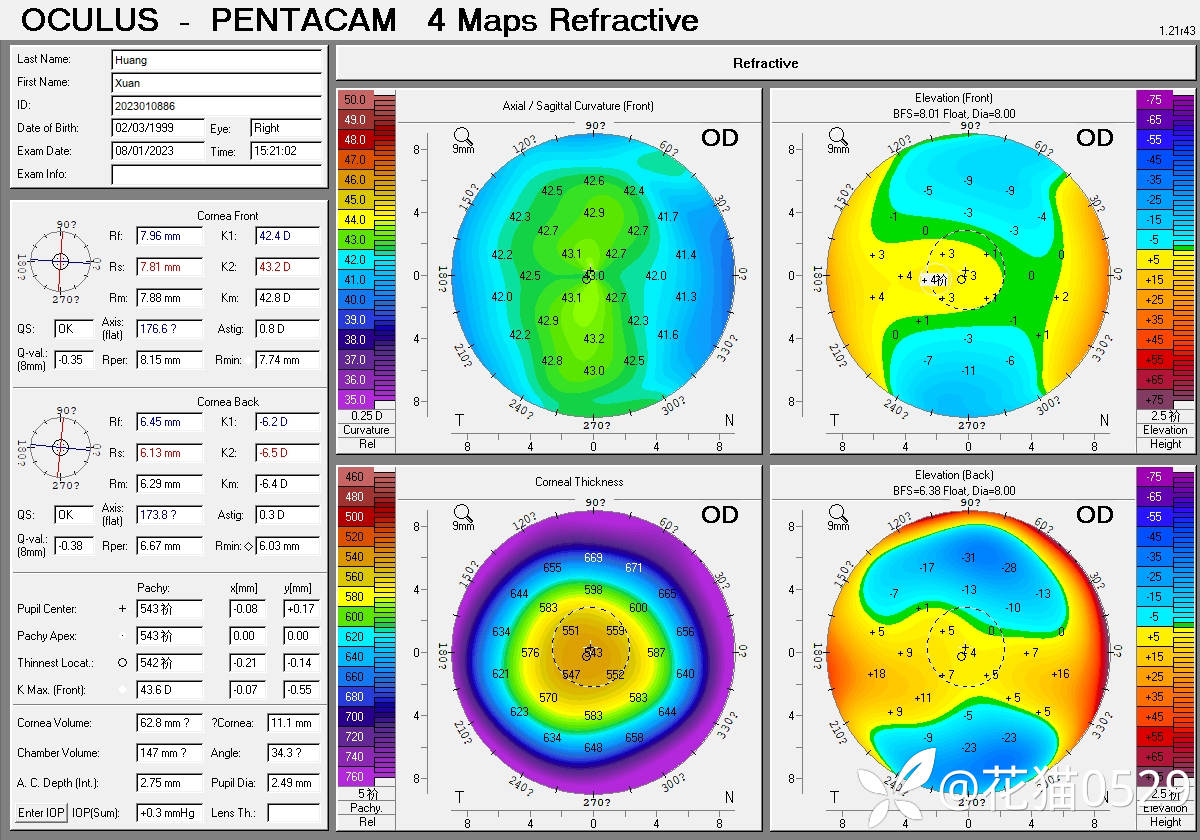1200x840 pixels.
Task: Click the Cornea Back QS OK field
Action: click(73, 515)
